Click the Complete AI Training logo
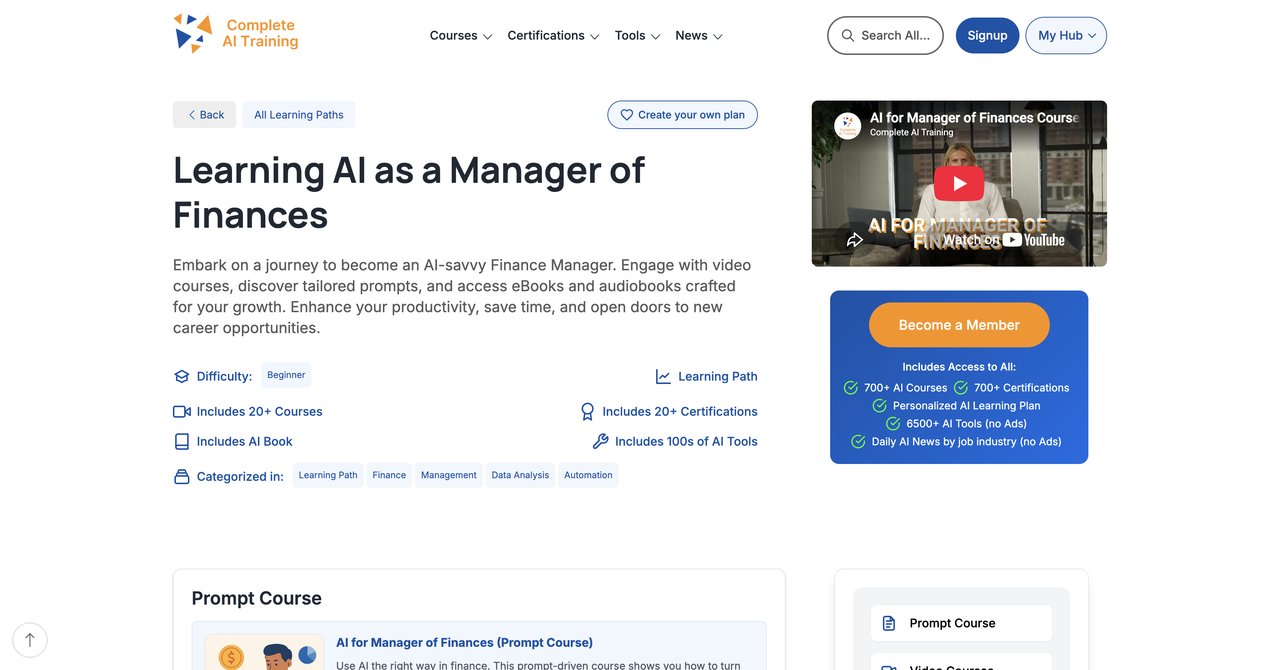1280x670 pixels. click(236, 33)
